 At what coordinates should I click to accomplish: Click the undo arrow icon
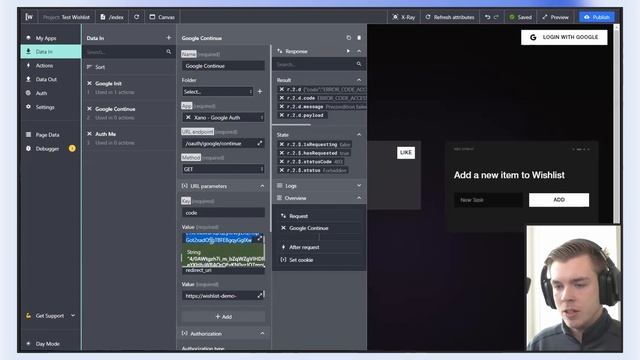coord(487,17)
